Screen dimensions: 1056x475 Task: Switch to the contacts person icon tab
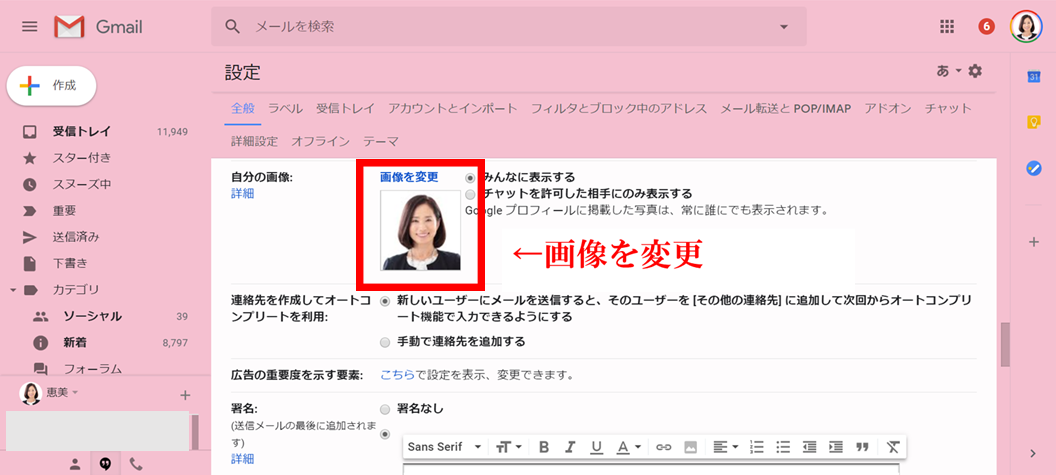(75, 464)
